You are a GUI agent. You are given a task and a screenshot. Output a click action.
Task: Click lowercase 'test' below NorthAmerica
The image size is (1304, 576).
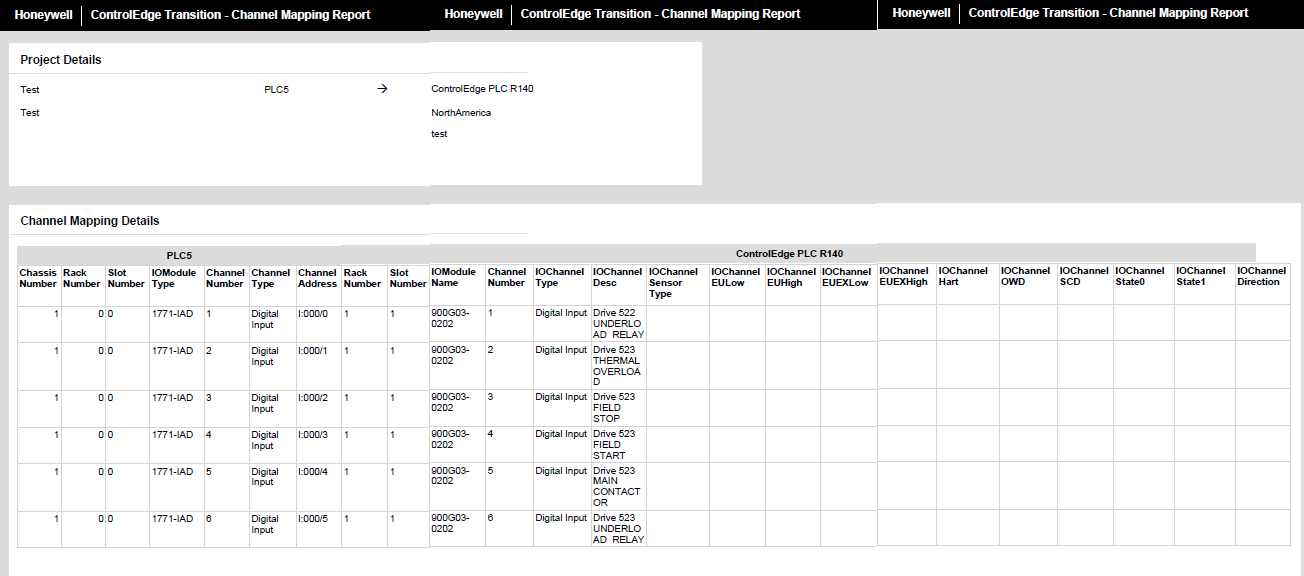point(439,134)
